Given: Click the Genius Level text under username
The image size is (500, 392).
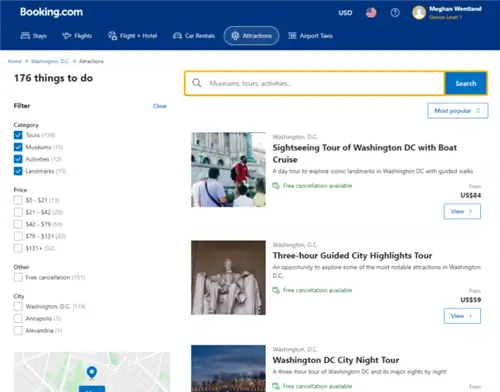Looking at the screenshot, I should [x=445, y=17].
